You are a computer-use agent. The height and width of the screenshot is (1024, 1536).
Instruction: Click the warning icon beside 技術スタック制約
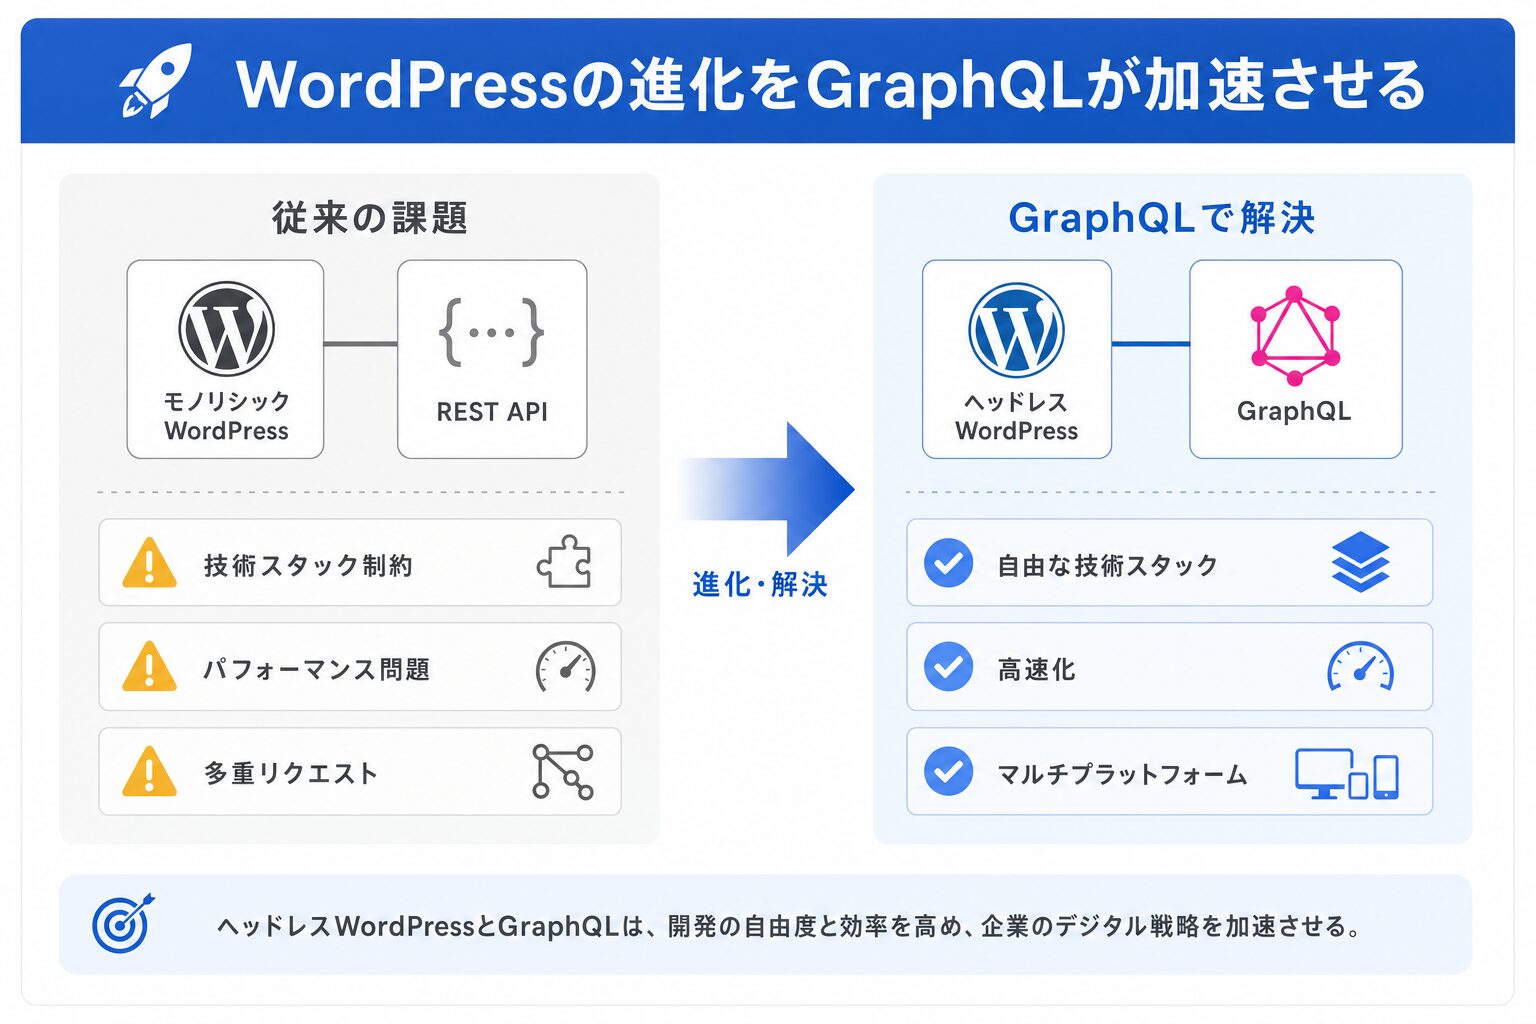(149, 562)
